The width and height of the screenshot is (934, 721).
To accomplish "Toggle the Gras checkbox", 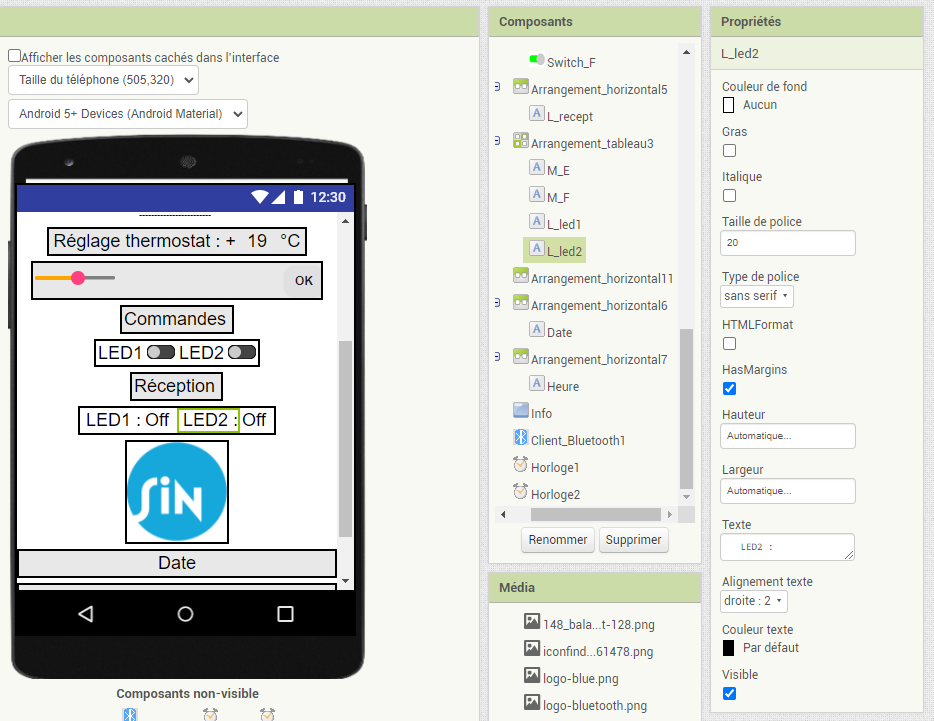I will [729, 151].
